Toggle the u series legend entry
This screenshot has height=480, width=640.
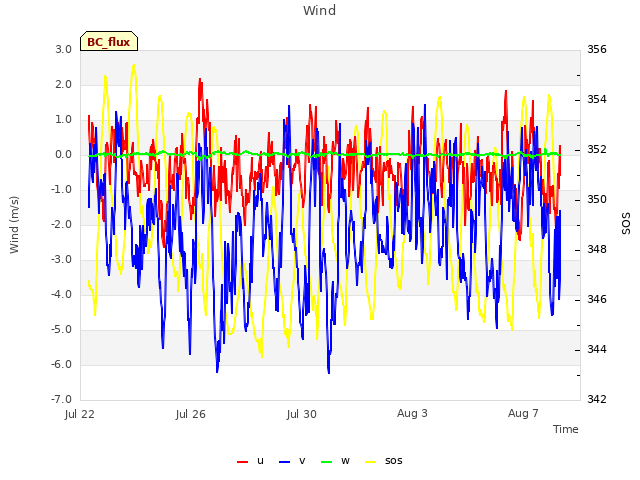(250, 461)
